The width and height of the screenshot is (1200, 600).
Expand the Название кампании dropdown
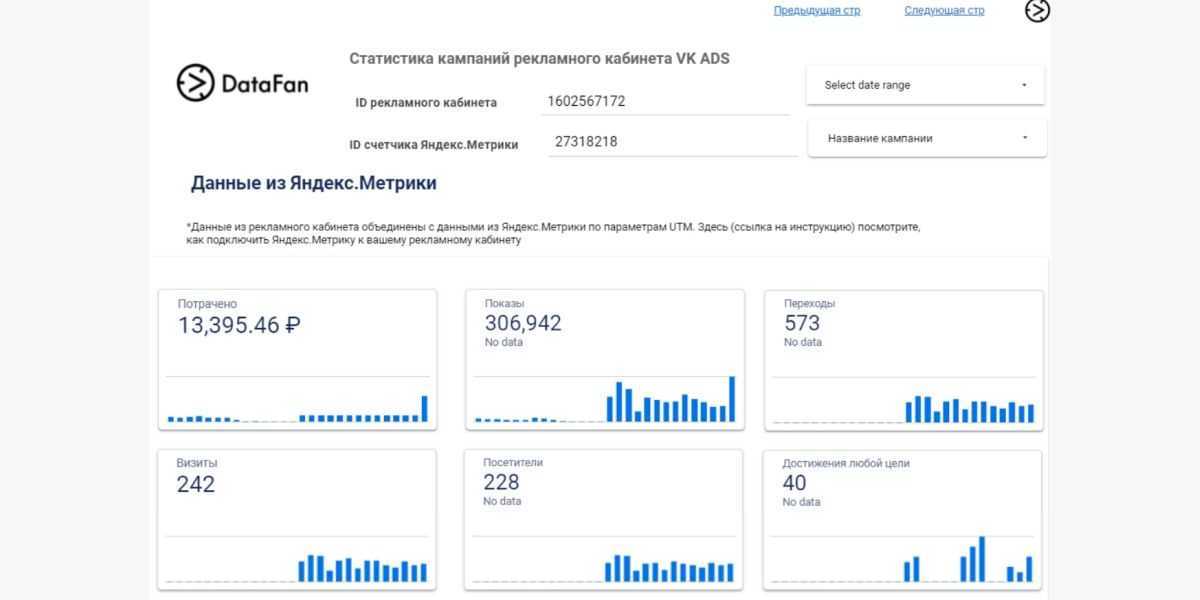pyautogui.click(x=926, y=138)
